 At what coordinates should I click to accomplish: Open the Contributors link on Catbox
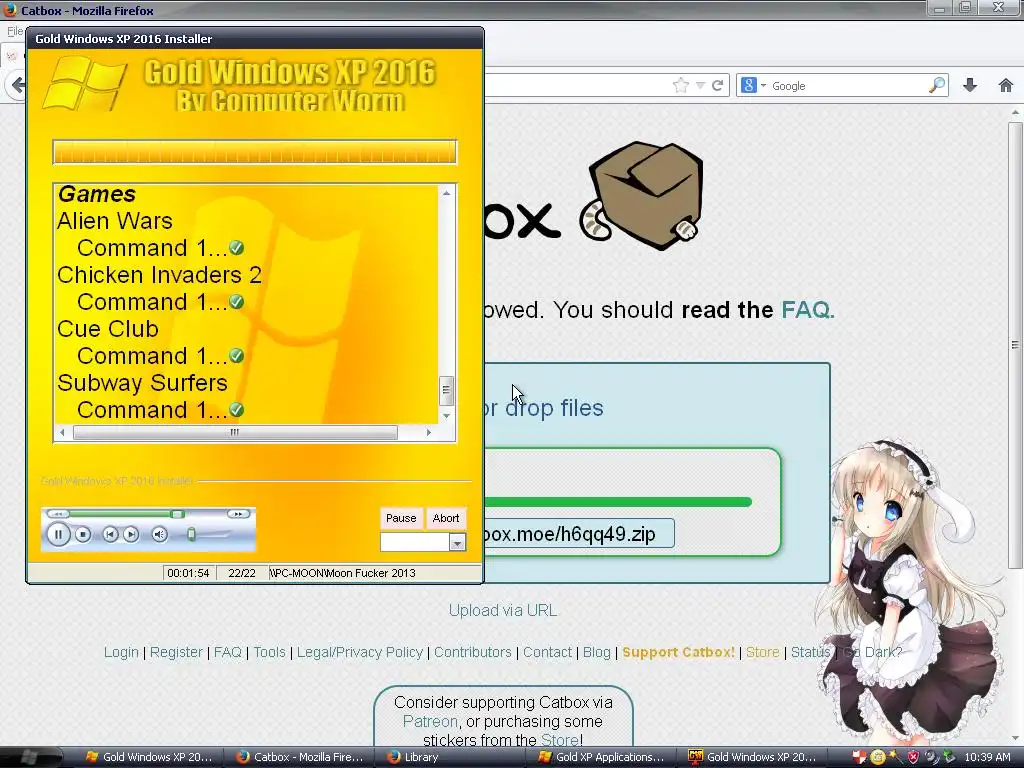click(x=473, y=652)
